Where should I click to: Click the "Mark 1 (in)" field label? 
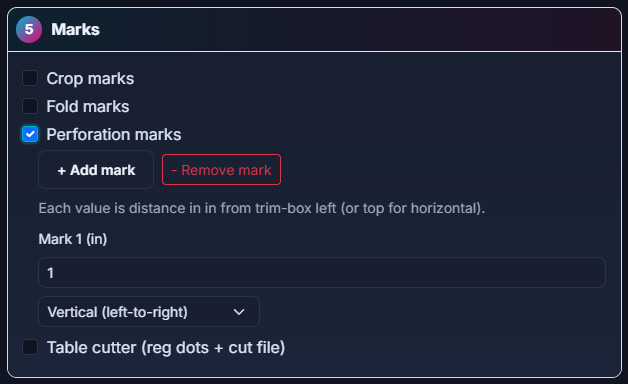[x=73, y=239]
